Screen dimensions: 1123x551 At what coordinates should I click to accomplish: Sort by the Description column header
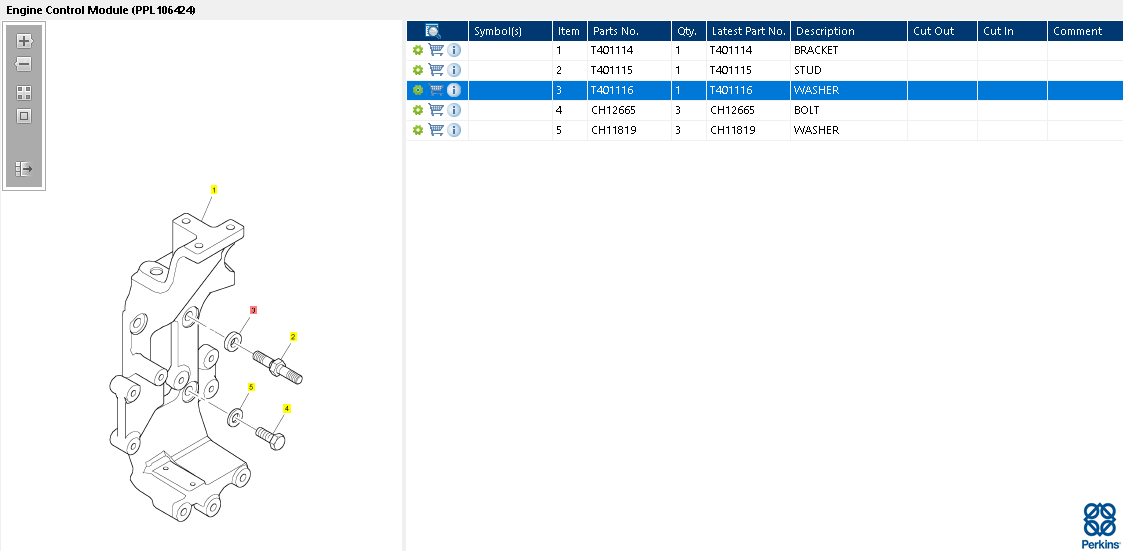point(849,31)
